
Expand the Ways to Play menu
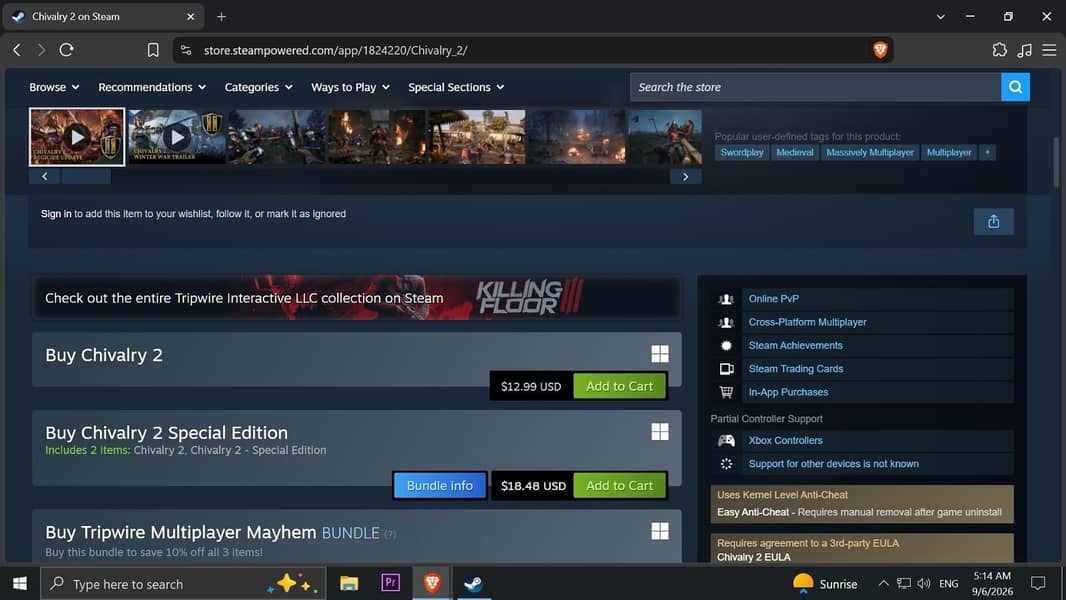350,87
